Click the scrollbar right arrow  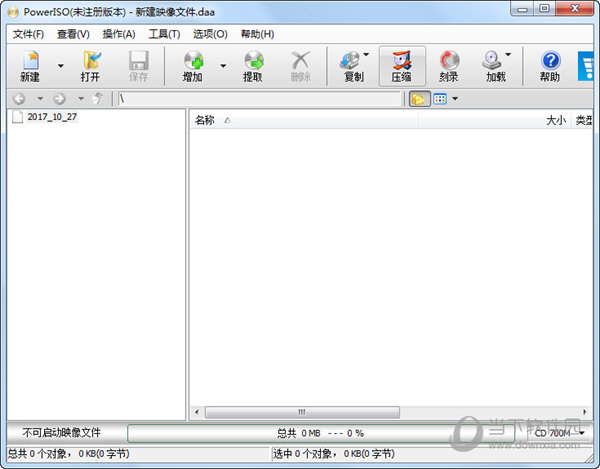click(x=584, y=412)
